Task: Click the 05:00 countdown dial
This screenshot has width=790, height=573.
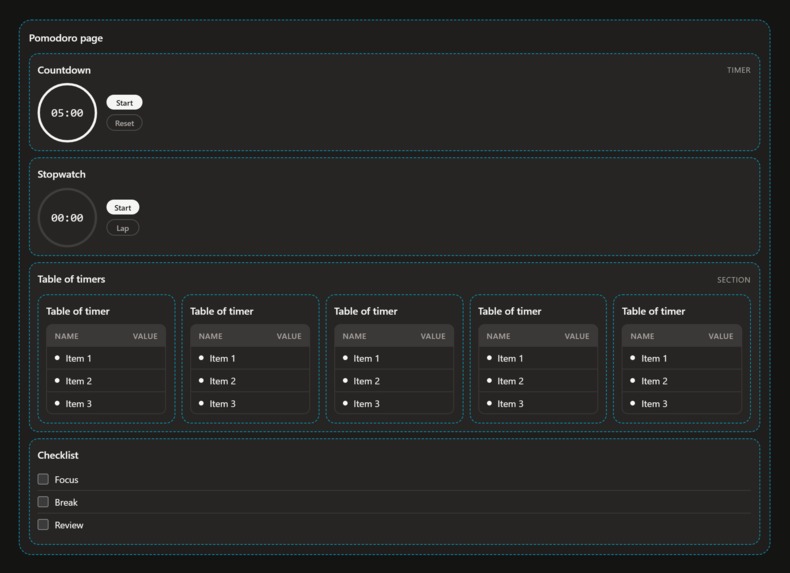Action: click(x=67, y=113)
